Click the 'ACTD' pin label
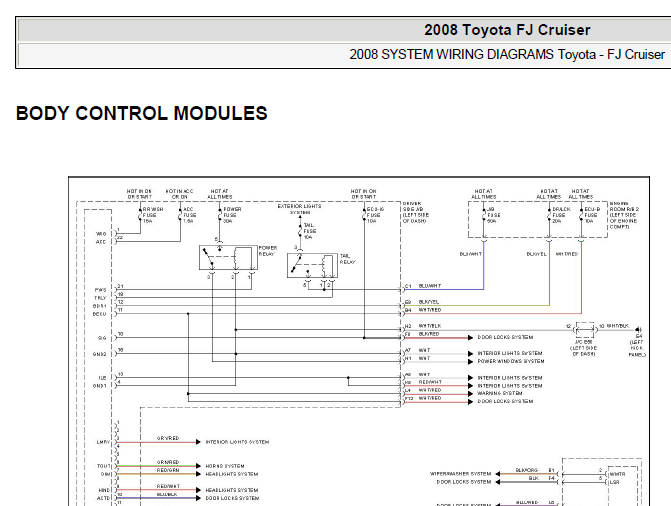This screenshot has width=671, height=506. point(103,499)
